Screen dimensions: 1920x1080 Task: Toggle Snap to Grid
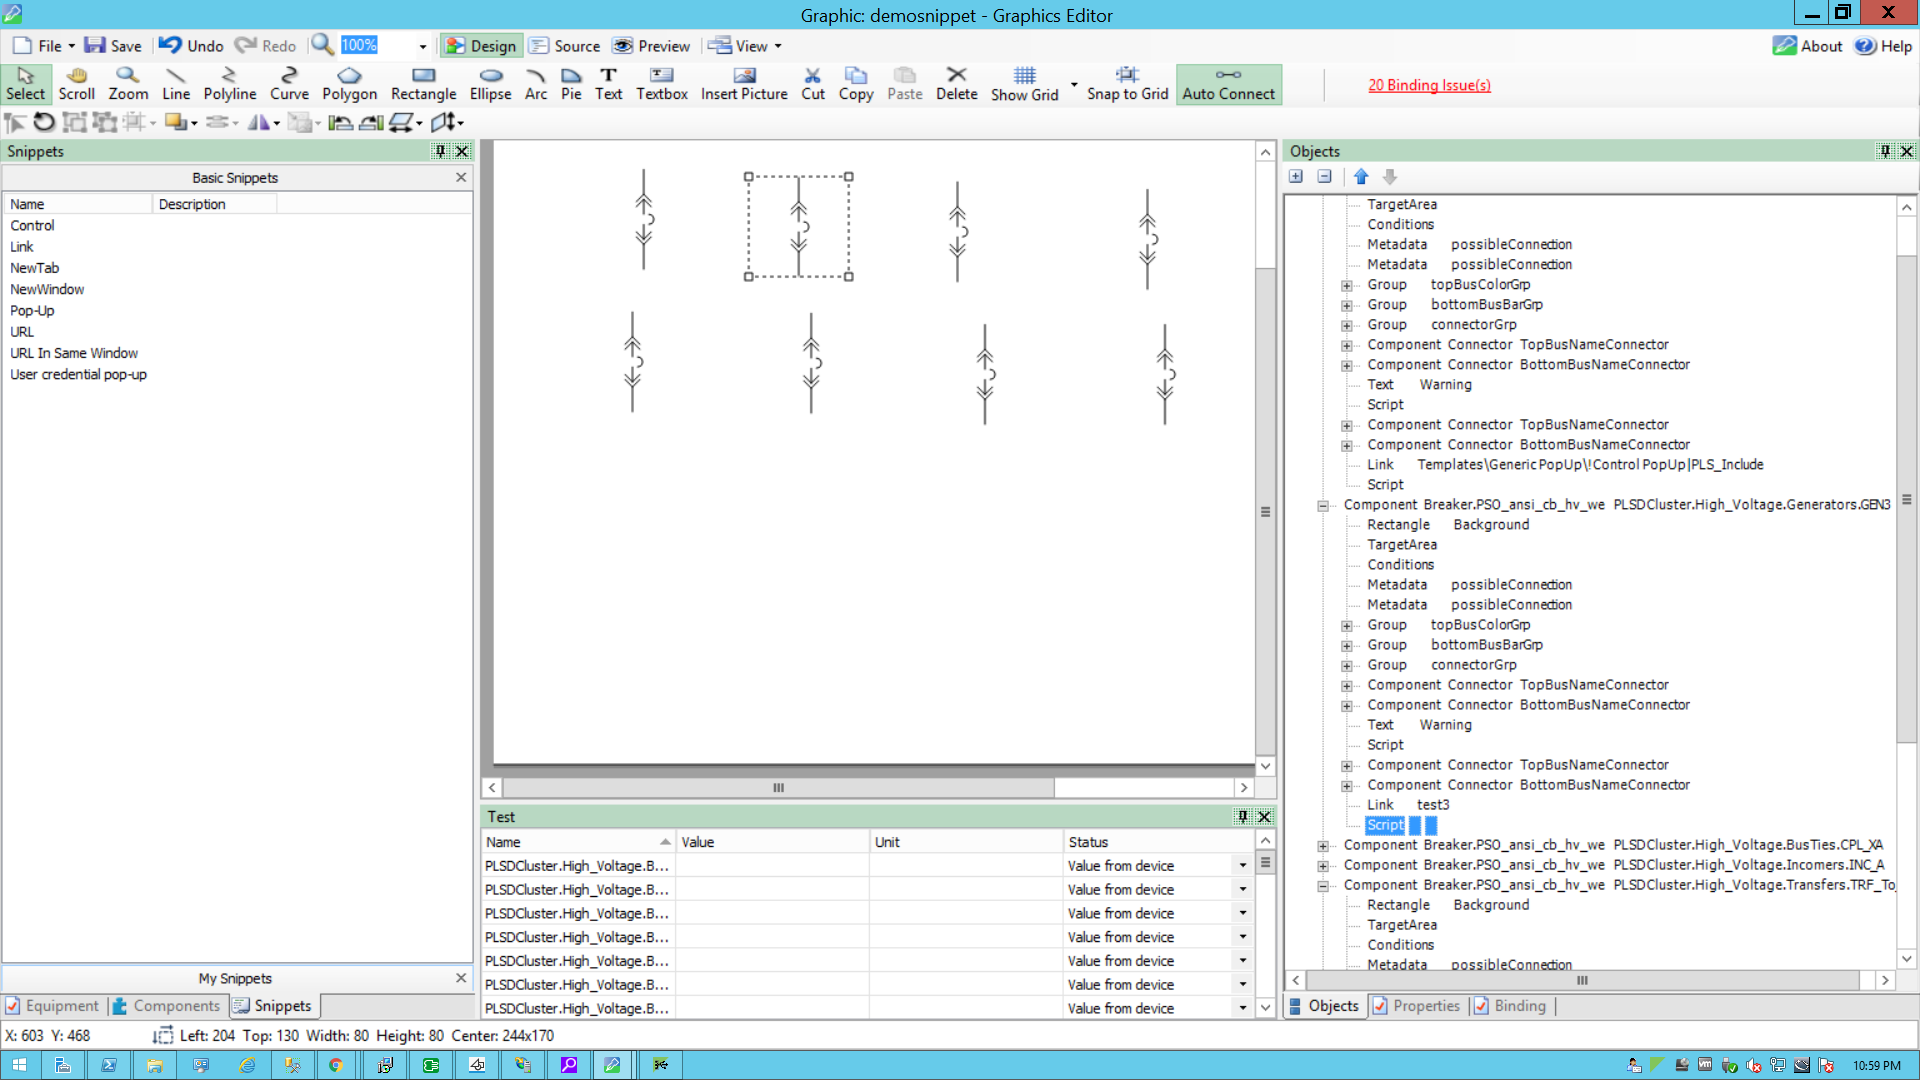point(1127,84)
